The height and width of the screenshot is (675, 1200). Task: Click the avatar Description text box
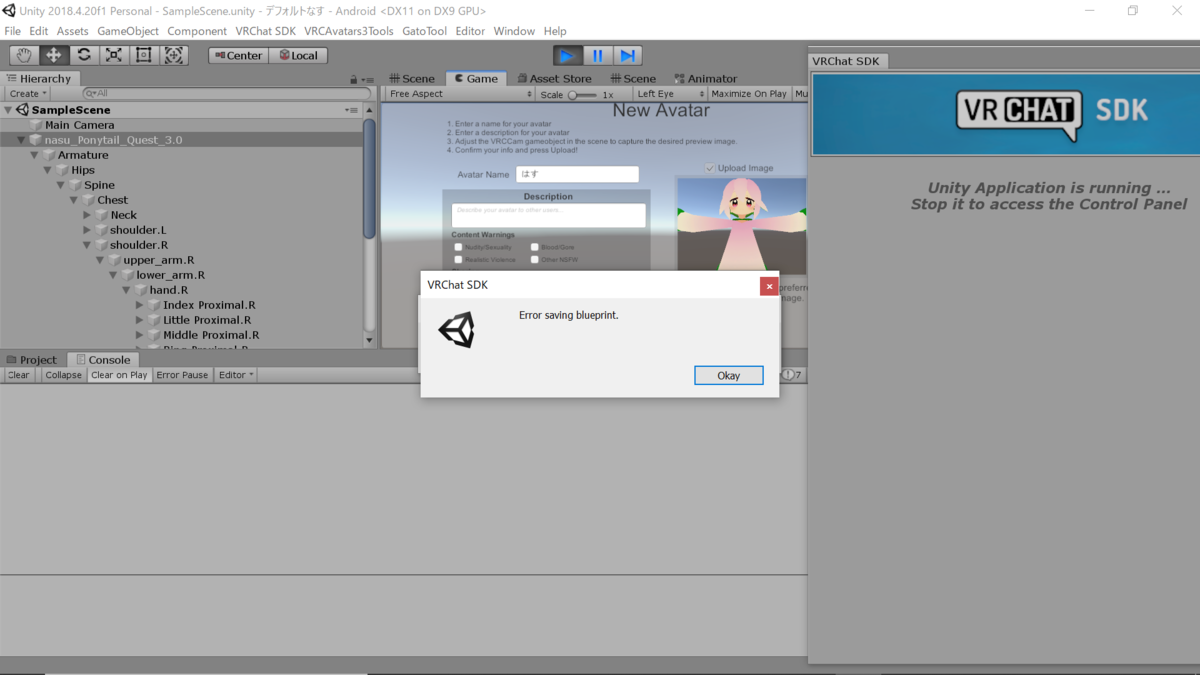(x=548, y=215)
